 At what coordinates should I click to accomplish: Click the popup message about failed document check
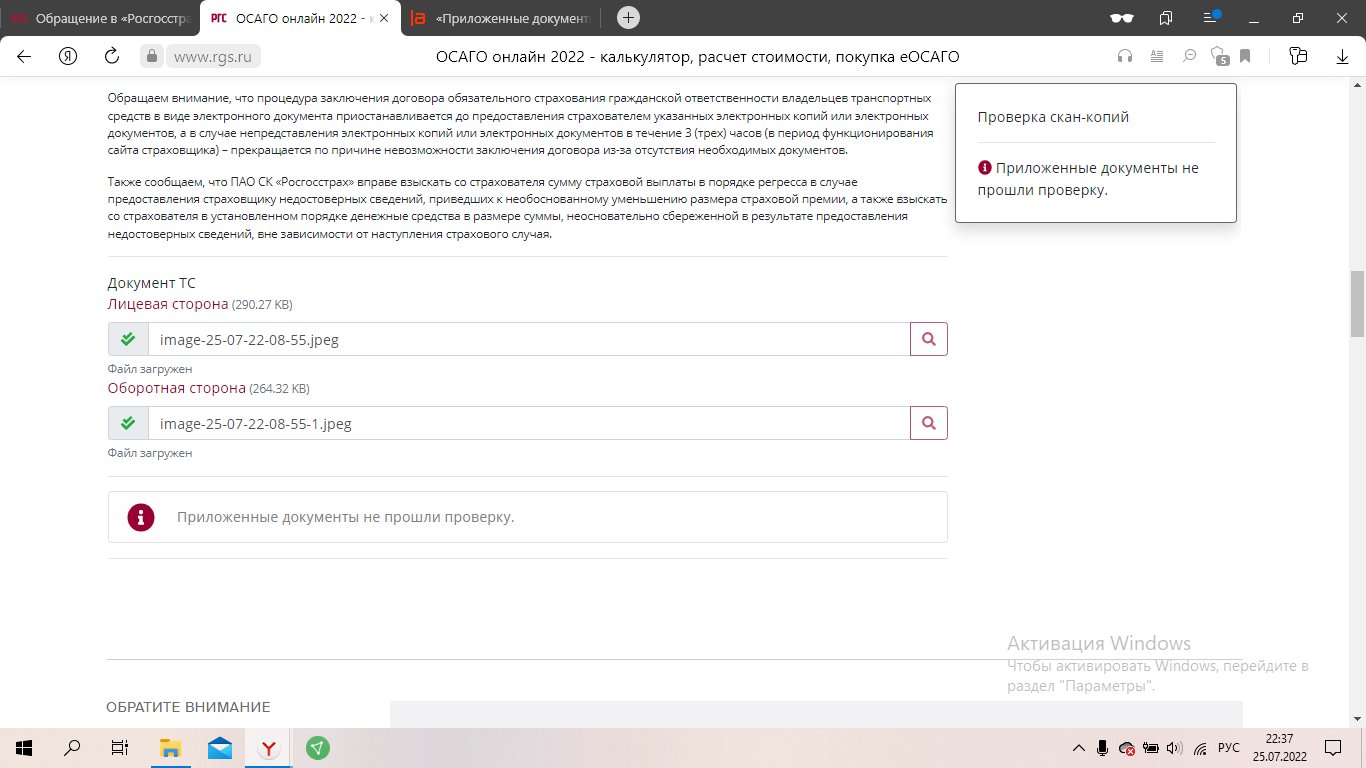pyautogui.click(x=1088, y=179)
